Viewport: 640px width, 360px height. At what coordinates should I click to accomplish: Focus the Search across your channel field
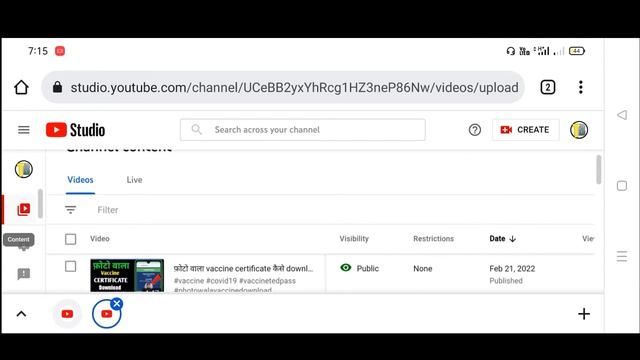[303, 130]
